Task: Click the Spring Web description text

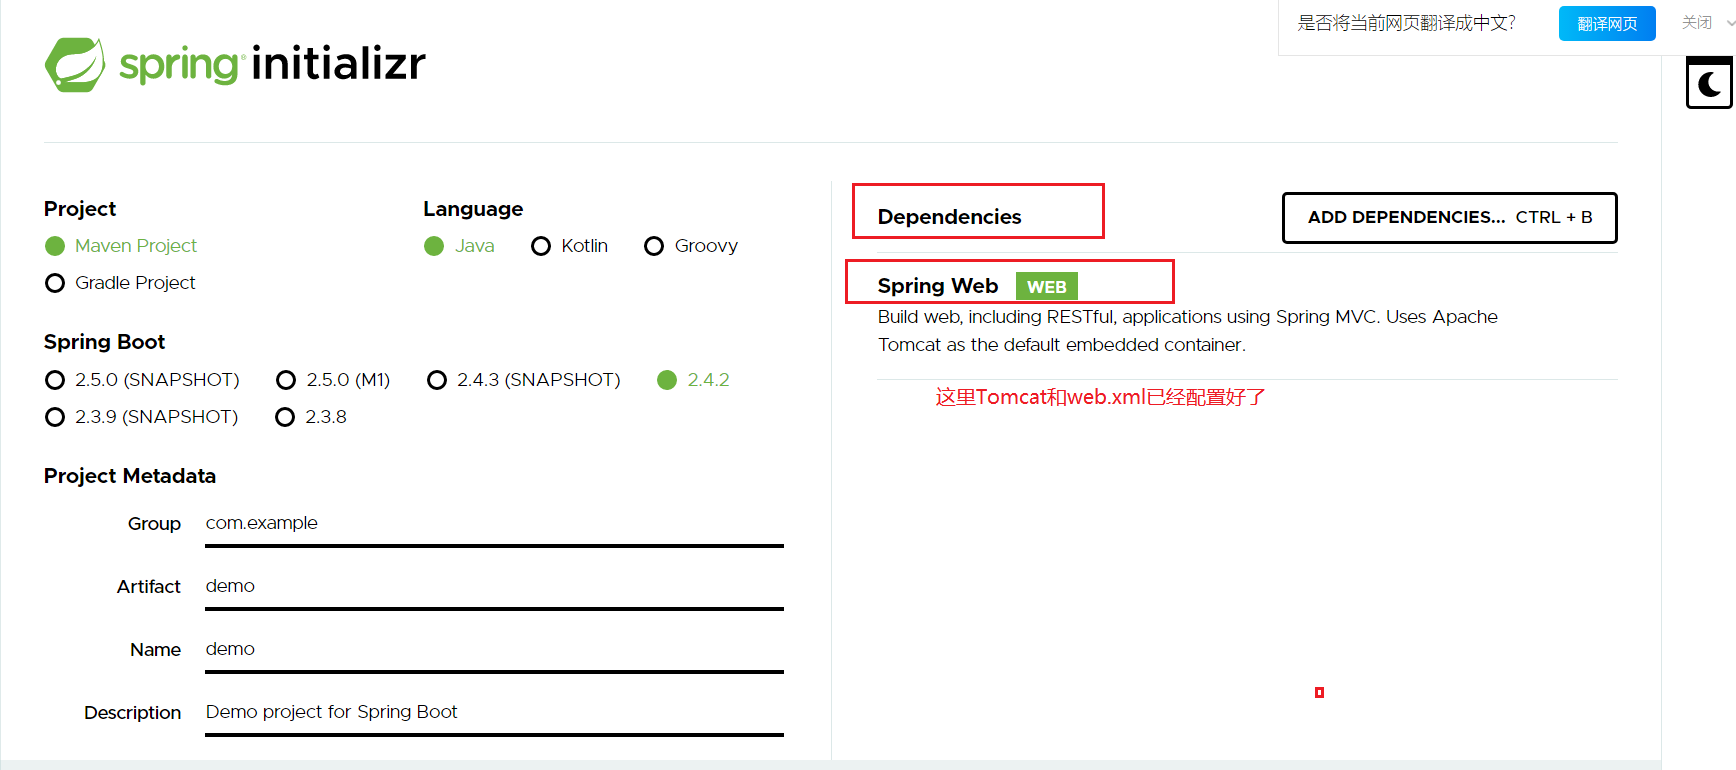Action: [x=1188, y=331]
